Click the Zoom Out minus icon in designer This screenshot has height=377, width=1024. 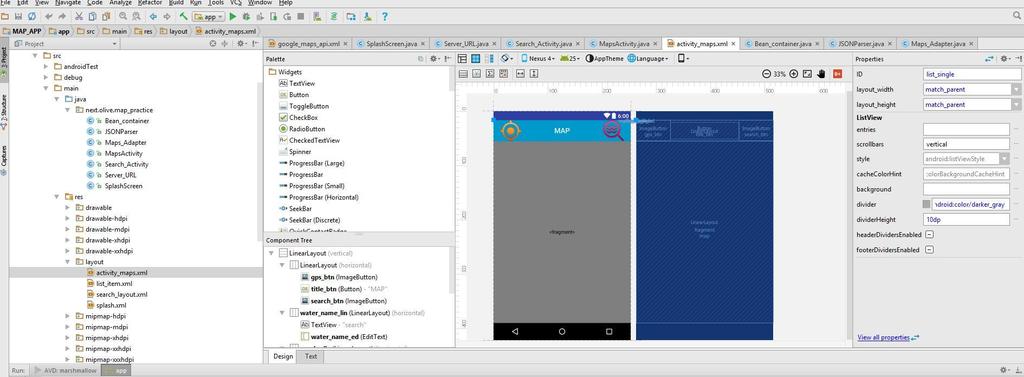[766, 74]
